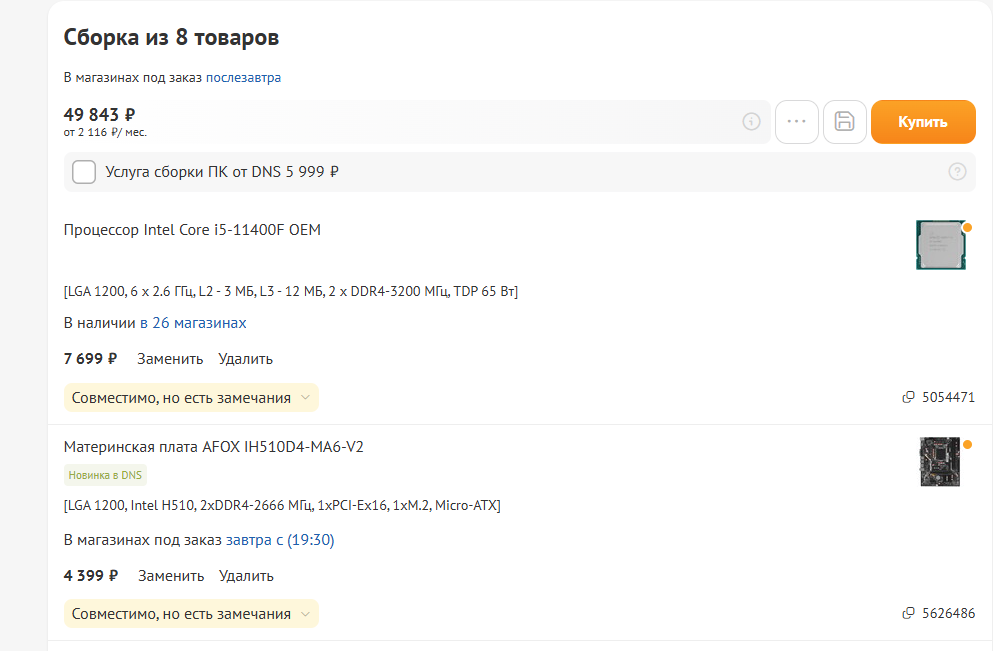Click the 'завтра с (19:30)' link
Screen dimensions: 993x651
click(x=280, y=540)
